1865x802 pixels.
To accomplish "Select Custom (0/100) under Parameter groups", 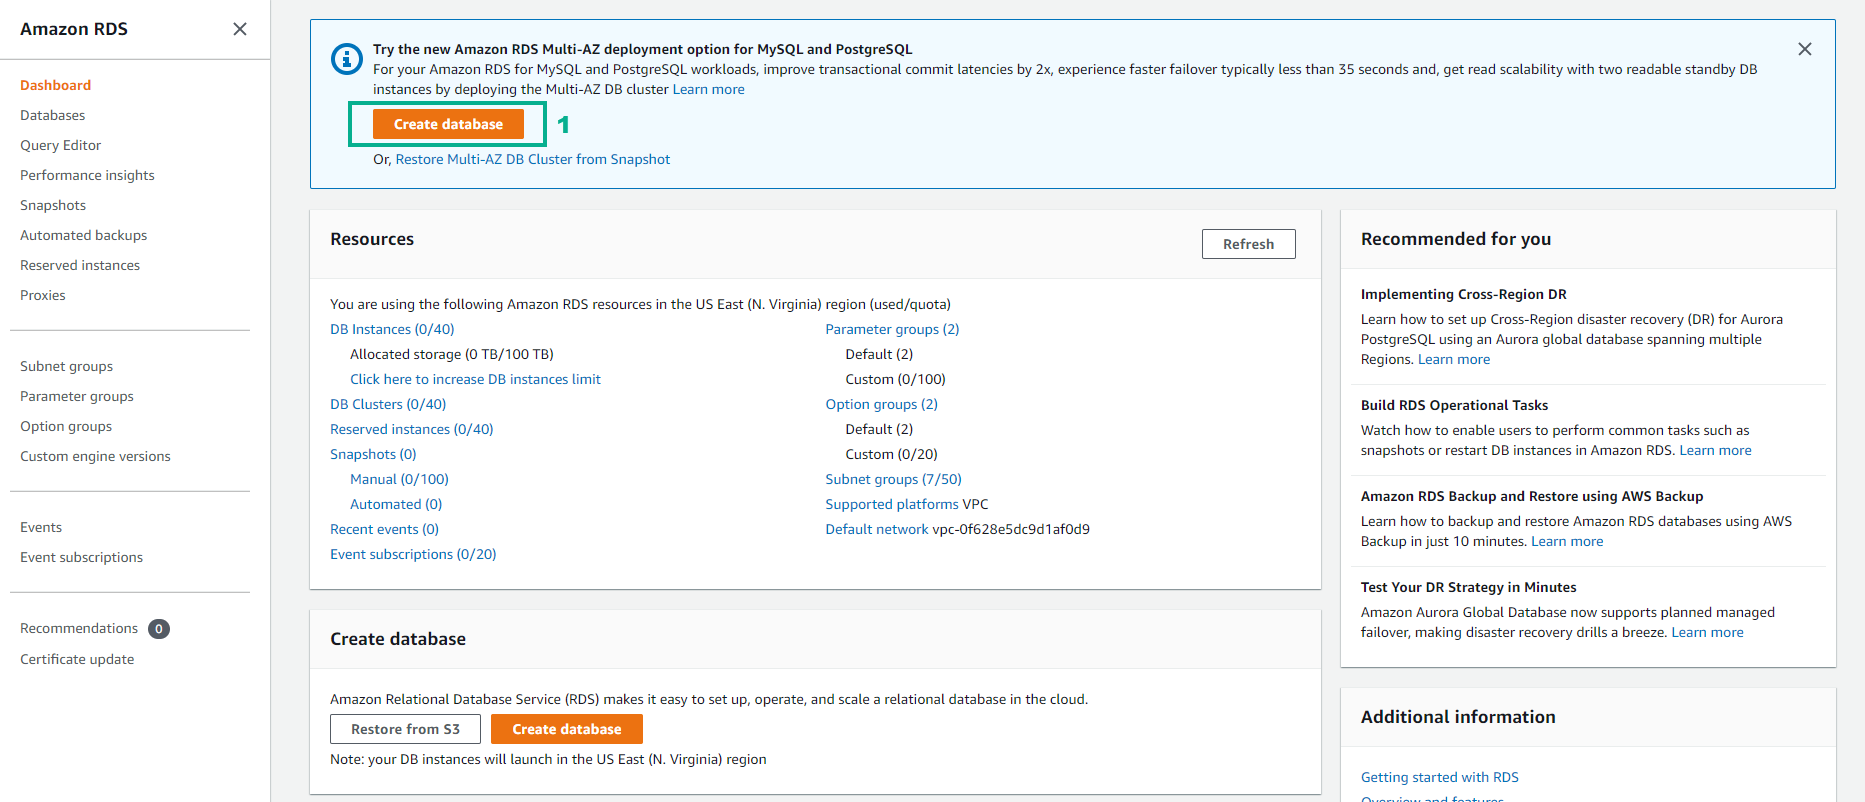I will coord(895,379).
